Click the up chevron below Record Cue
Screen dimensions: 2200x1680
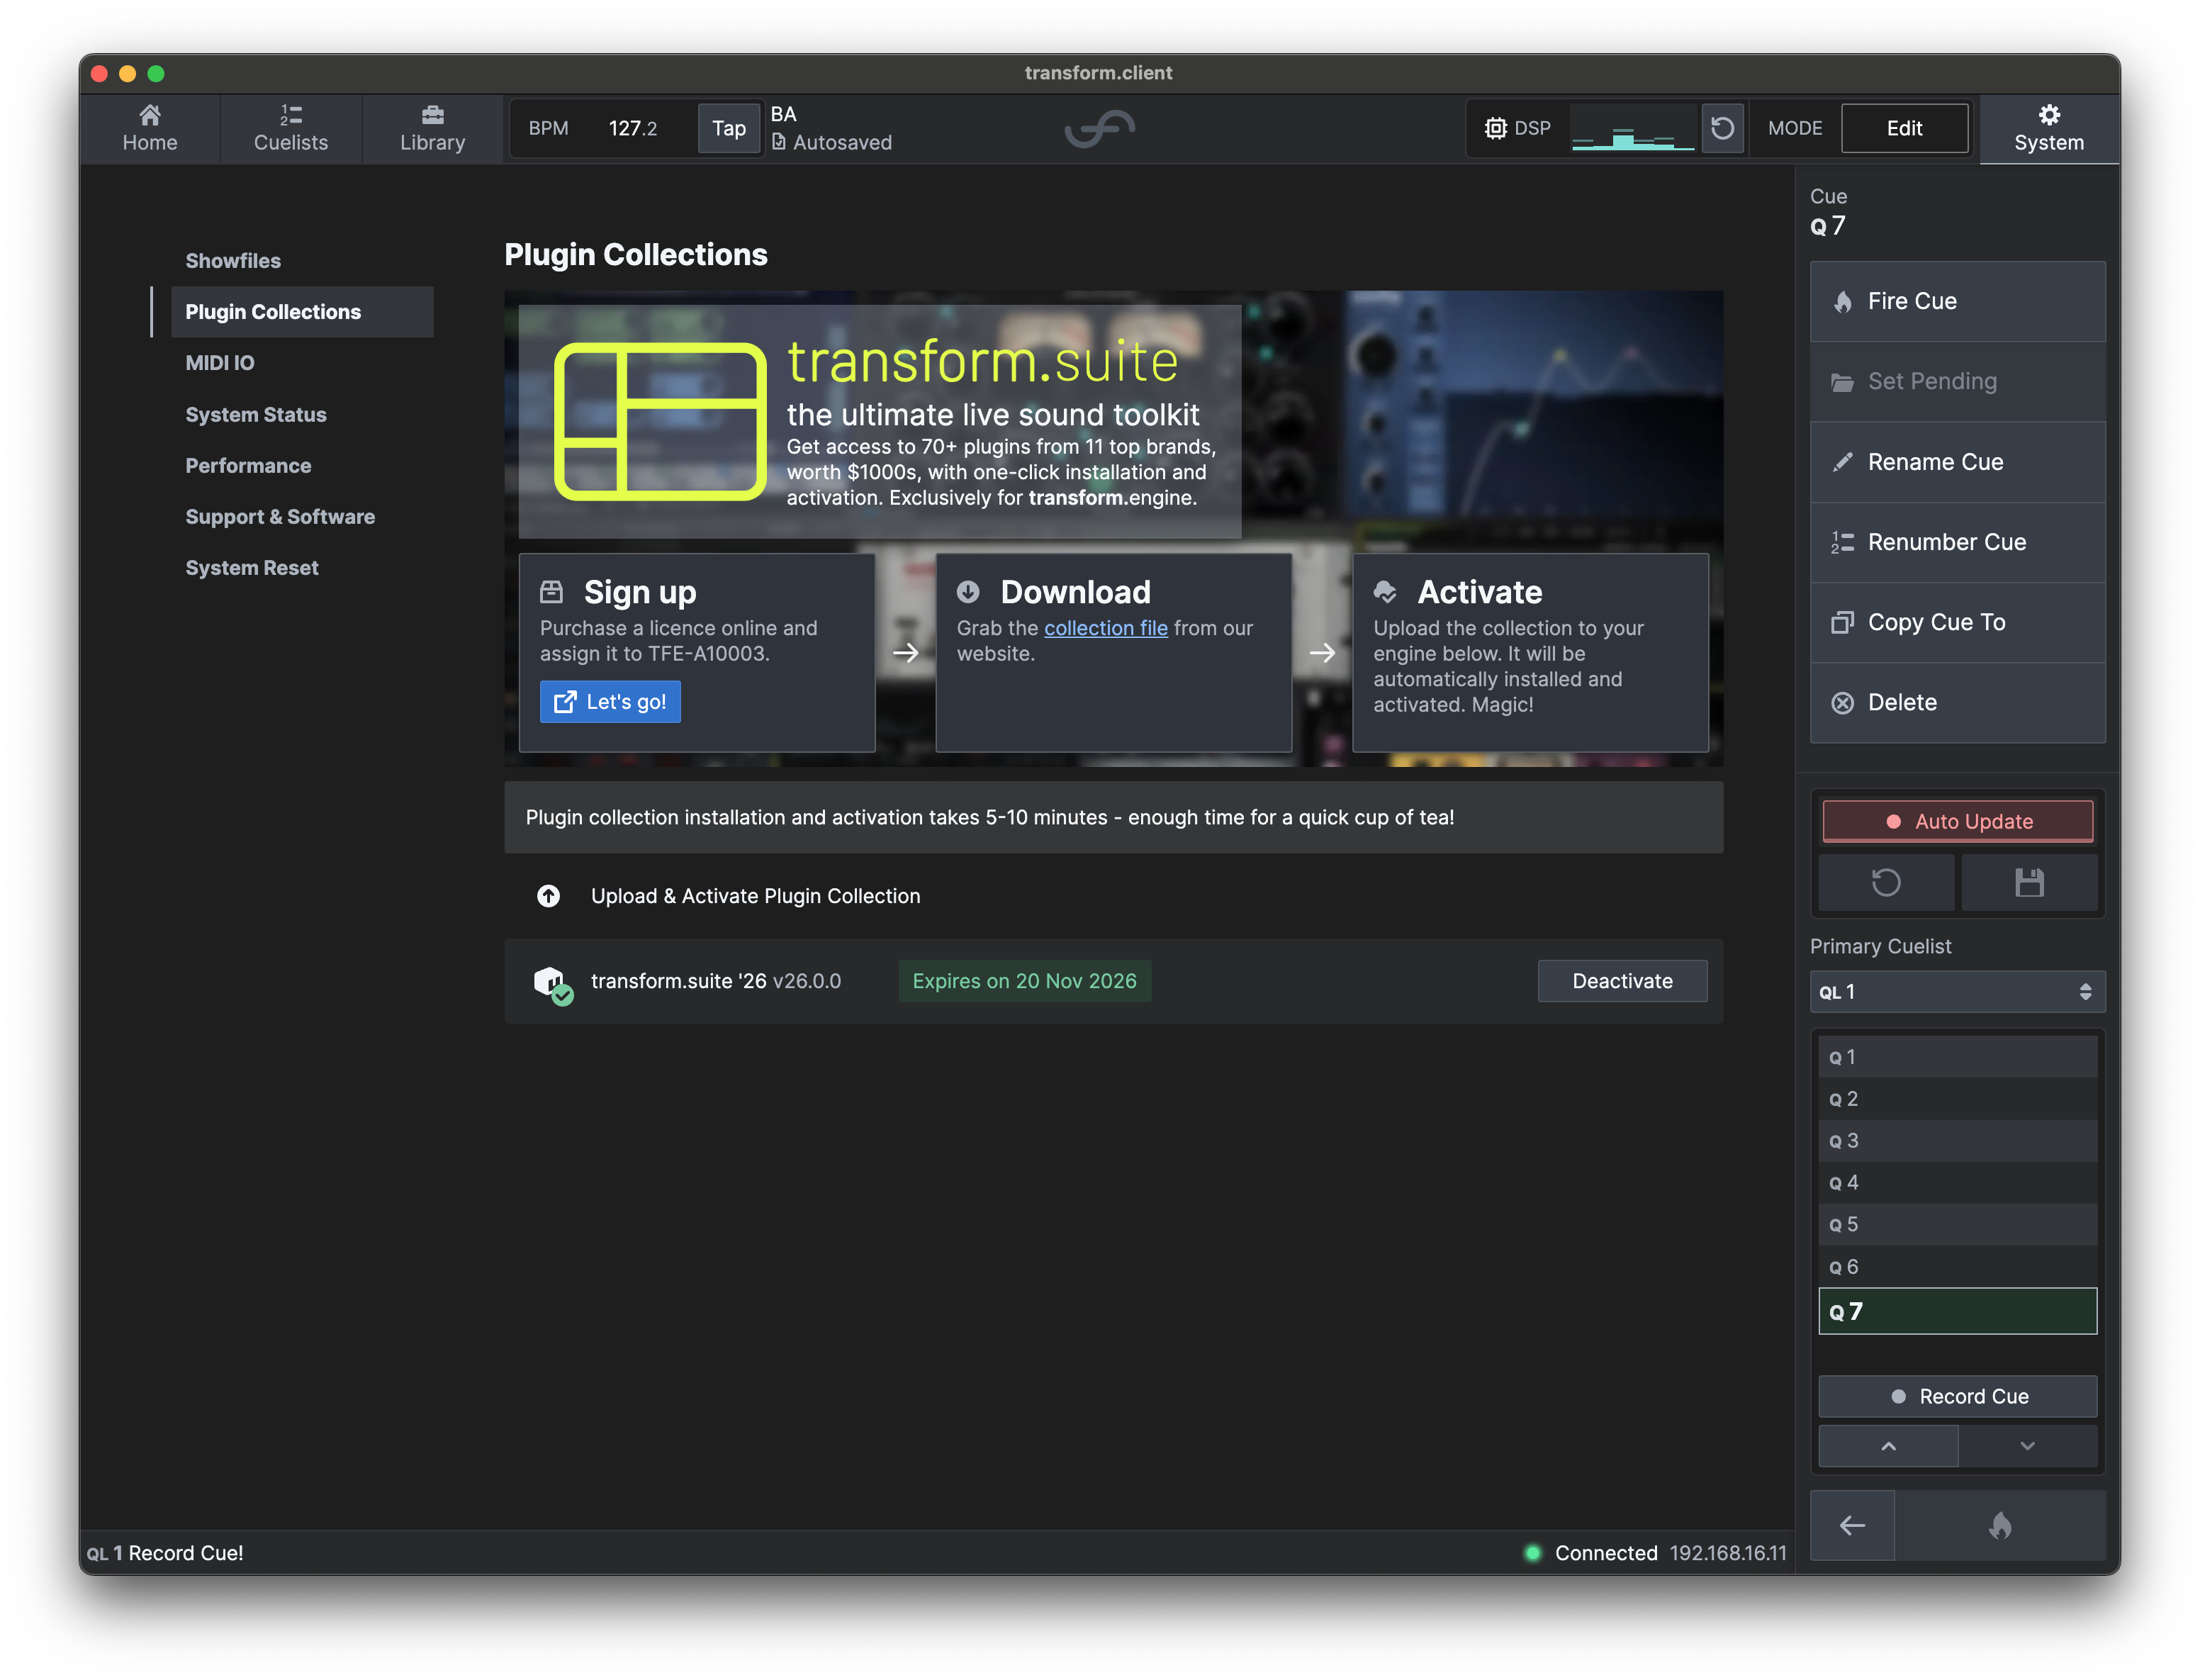click(1888, 1446)
